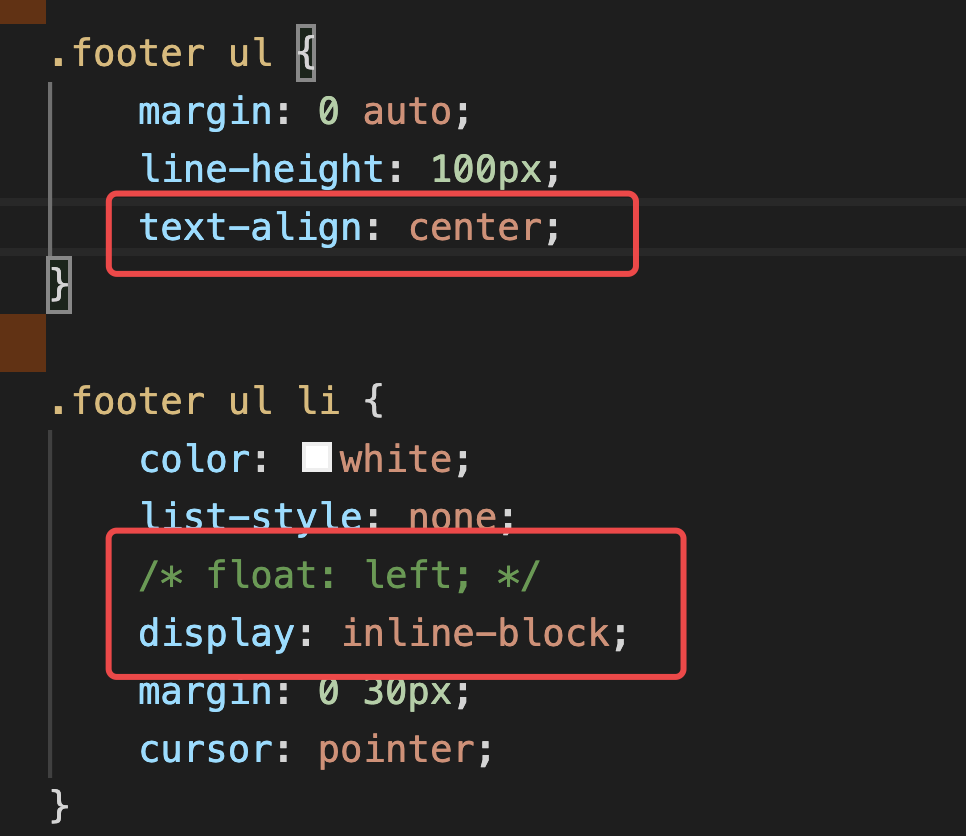This screenshot has height=836, width=966.
Task: Click the display property name
Action: [x=217, y=633]
